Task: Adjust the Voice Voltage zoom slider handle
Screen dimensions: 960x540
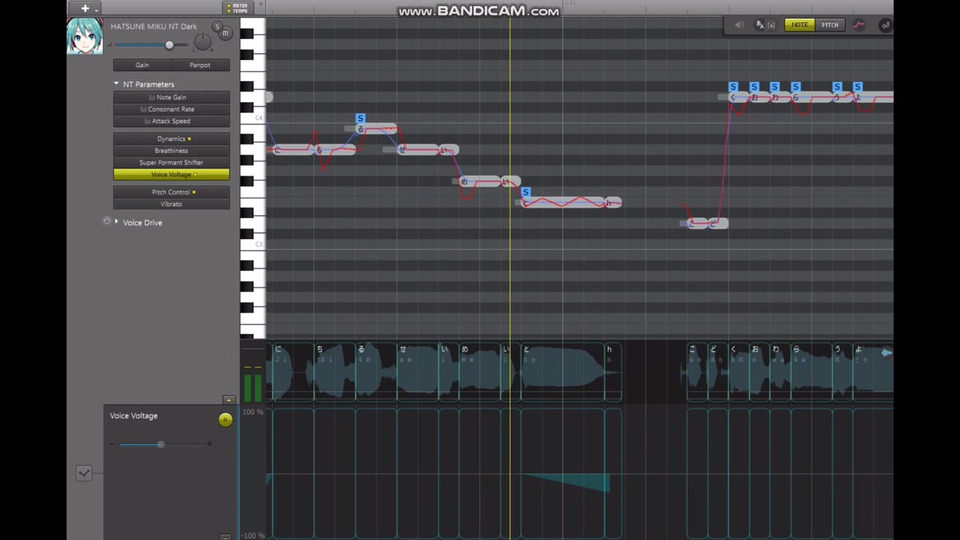Action: [160, 444]
